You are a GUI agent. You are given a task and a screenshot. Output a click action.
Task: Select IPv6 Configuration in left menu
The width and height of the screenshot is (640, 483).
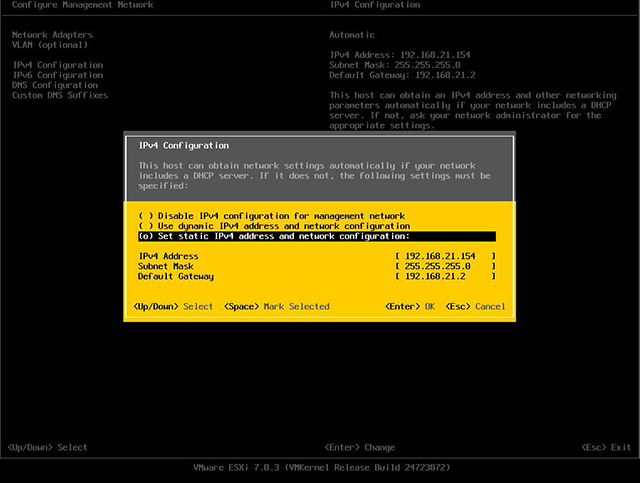click(x=58, y=75)
